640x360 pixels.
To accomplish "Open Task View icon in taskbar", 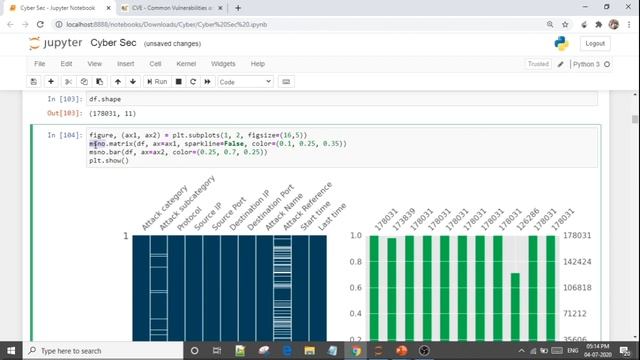I will tap(217, 351).
